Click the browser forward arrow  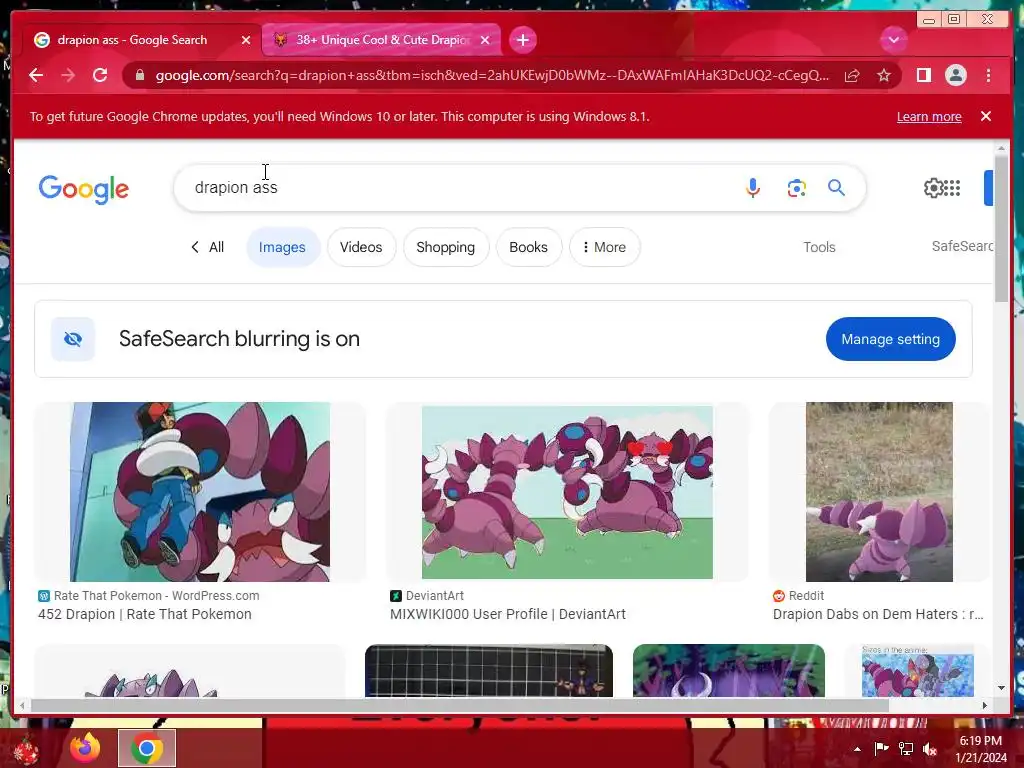68,75
